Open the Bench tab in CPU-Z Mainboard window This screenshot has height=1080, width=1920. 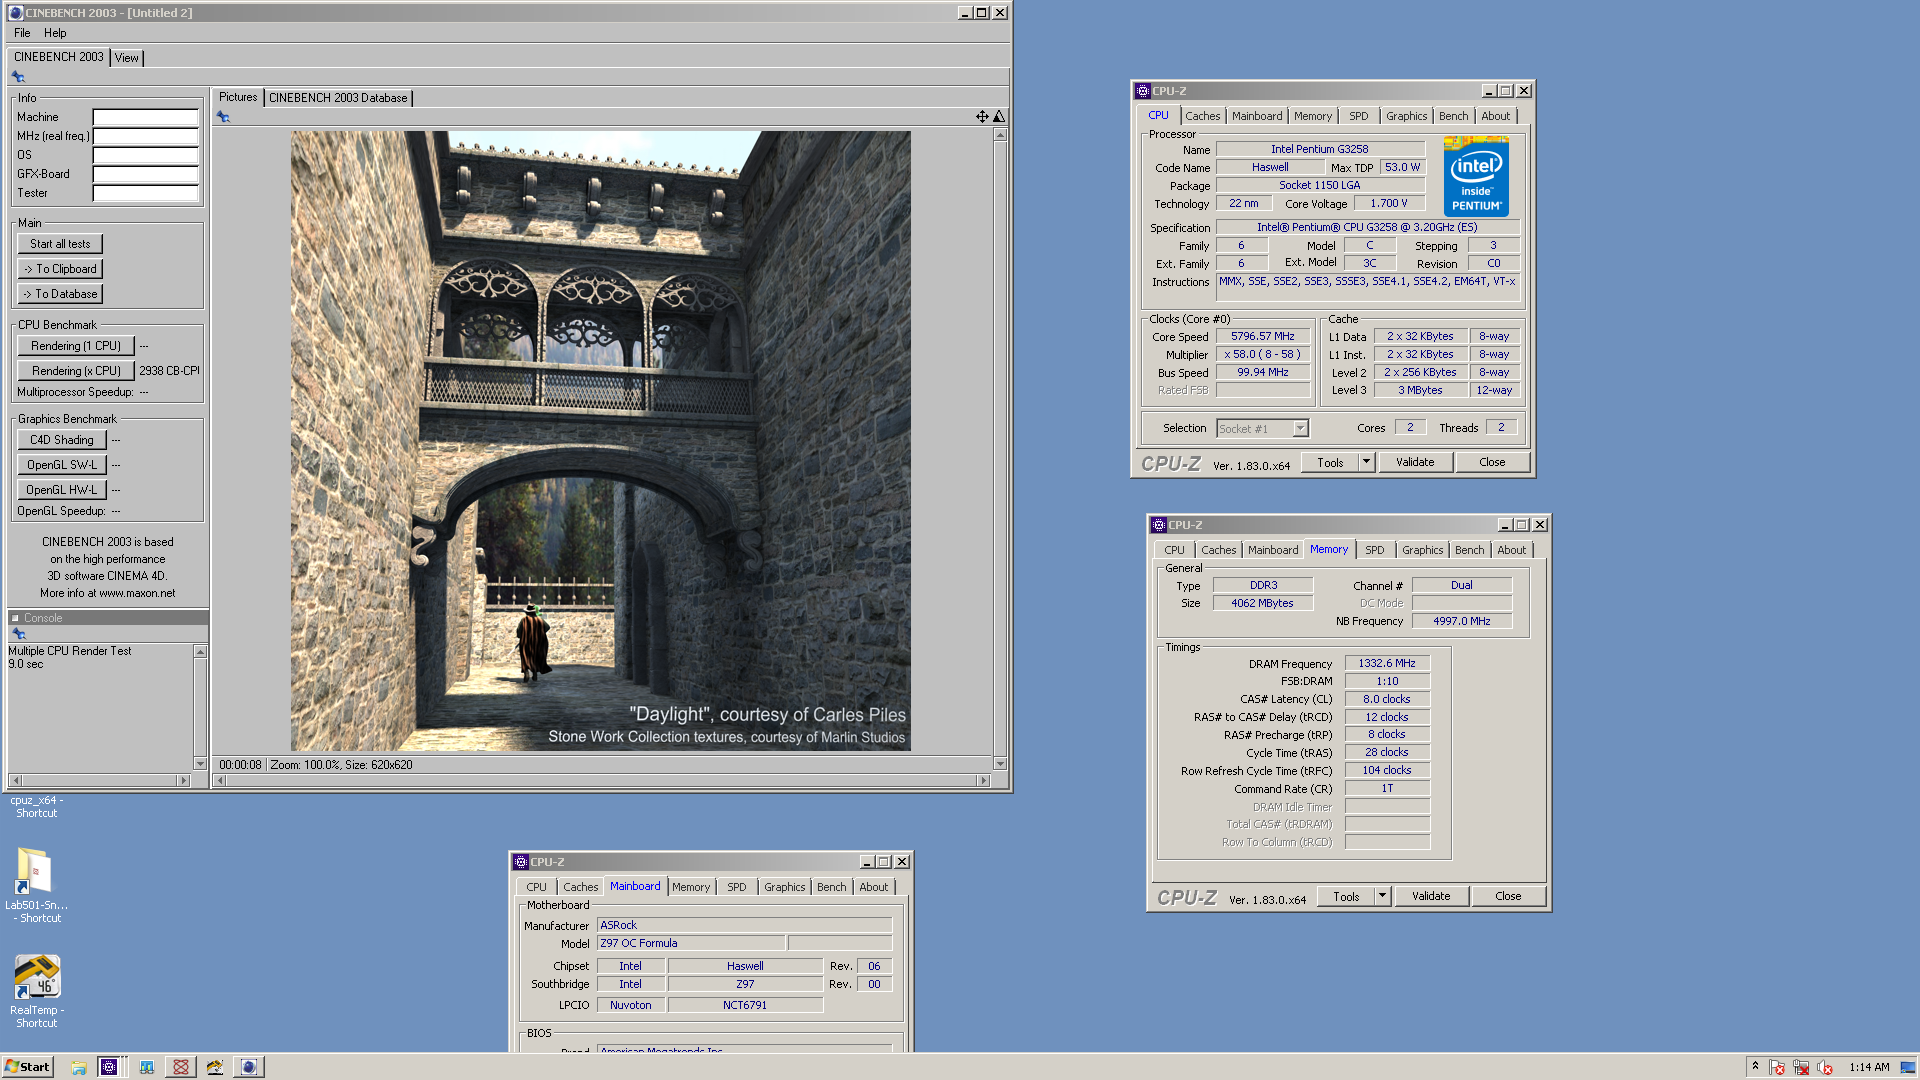point(832,887)
